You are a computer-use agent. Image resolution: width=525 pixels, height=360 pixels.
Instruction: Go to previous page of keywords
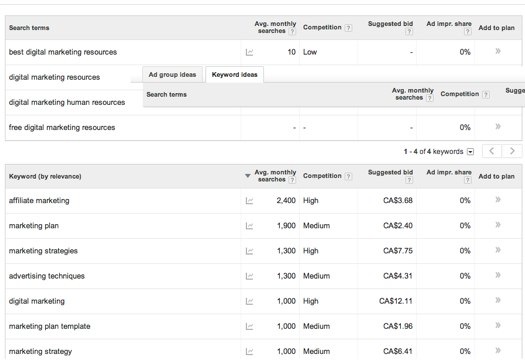tap(492, 151)
